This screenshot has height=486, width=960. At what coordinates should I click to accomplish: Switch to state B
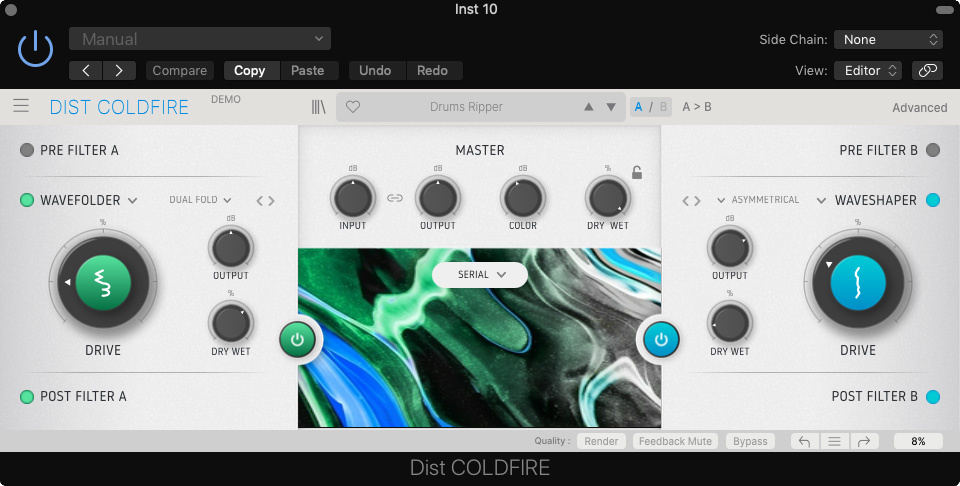point(663,107)
